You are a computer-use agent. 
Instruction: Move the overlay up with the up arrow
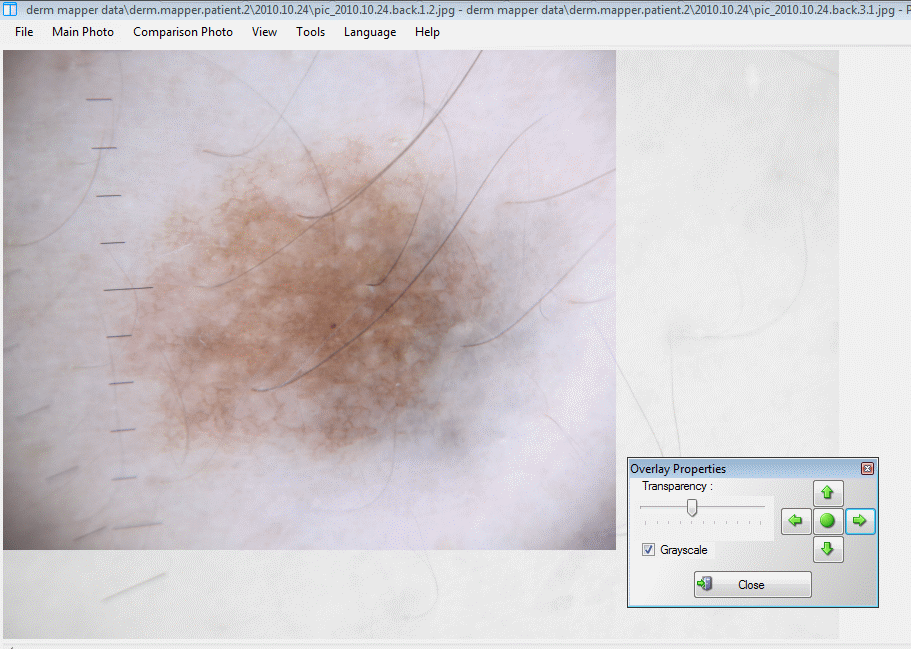(827, 493)
